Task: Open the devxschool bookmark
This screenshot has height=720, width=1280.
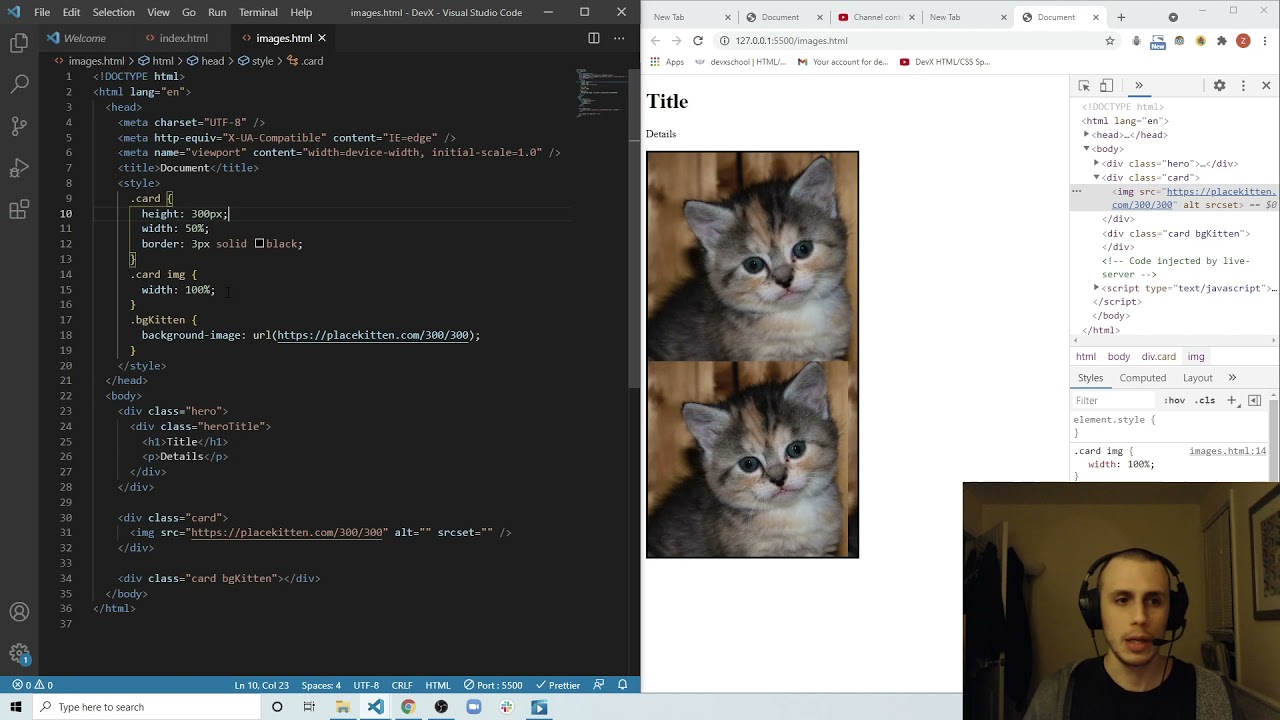Action: [x=740, y=62]
